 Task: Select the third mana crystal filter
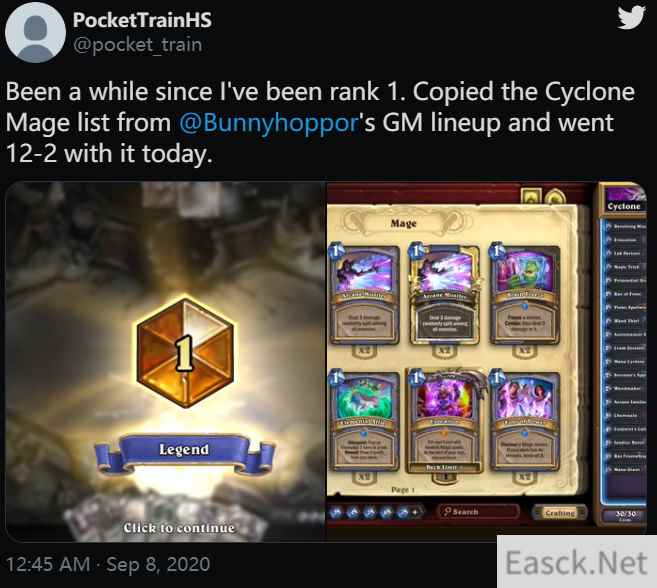(x=369, y=512)
